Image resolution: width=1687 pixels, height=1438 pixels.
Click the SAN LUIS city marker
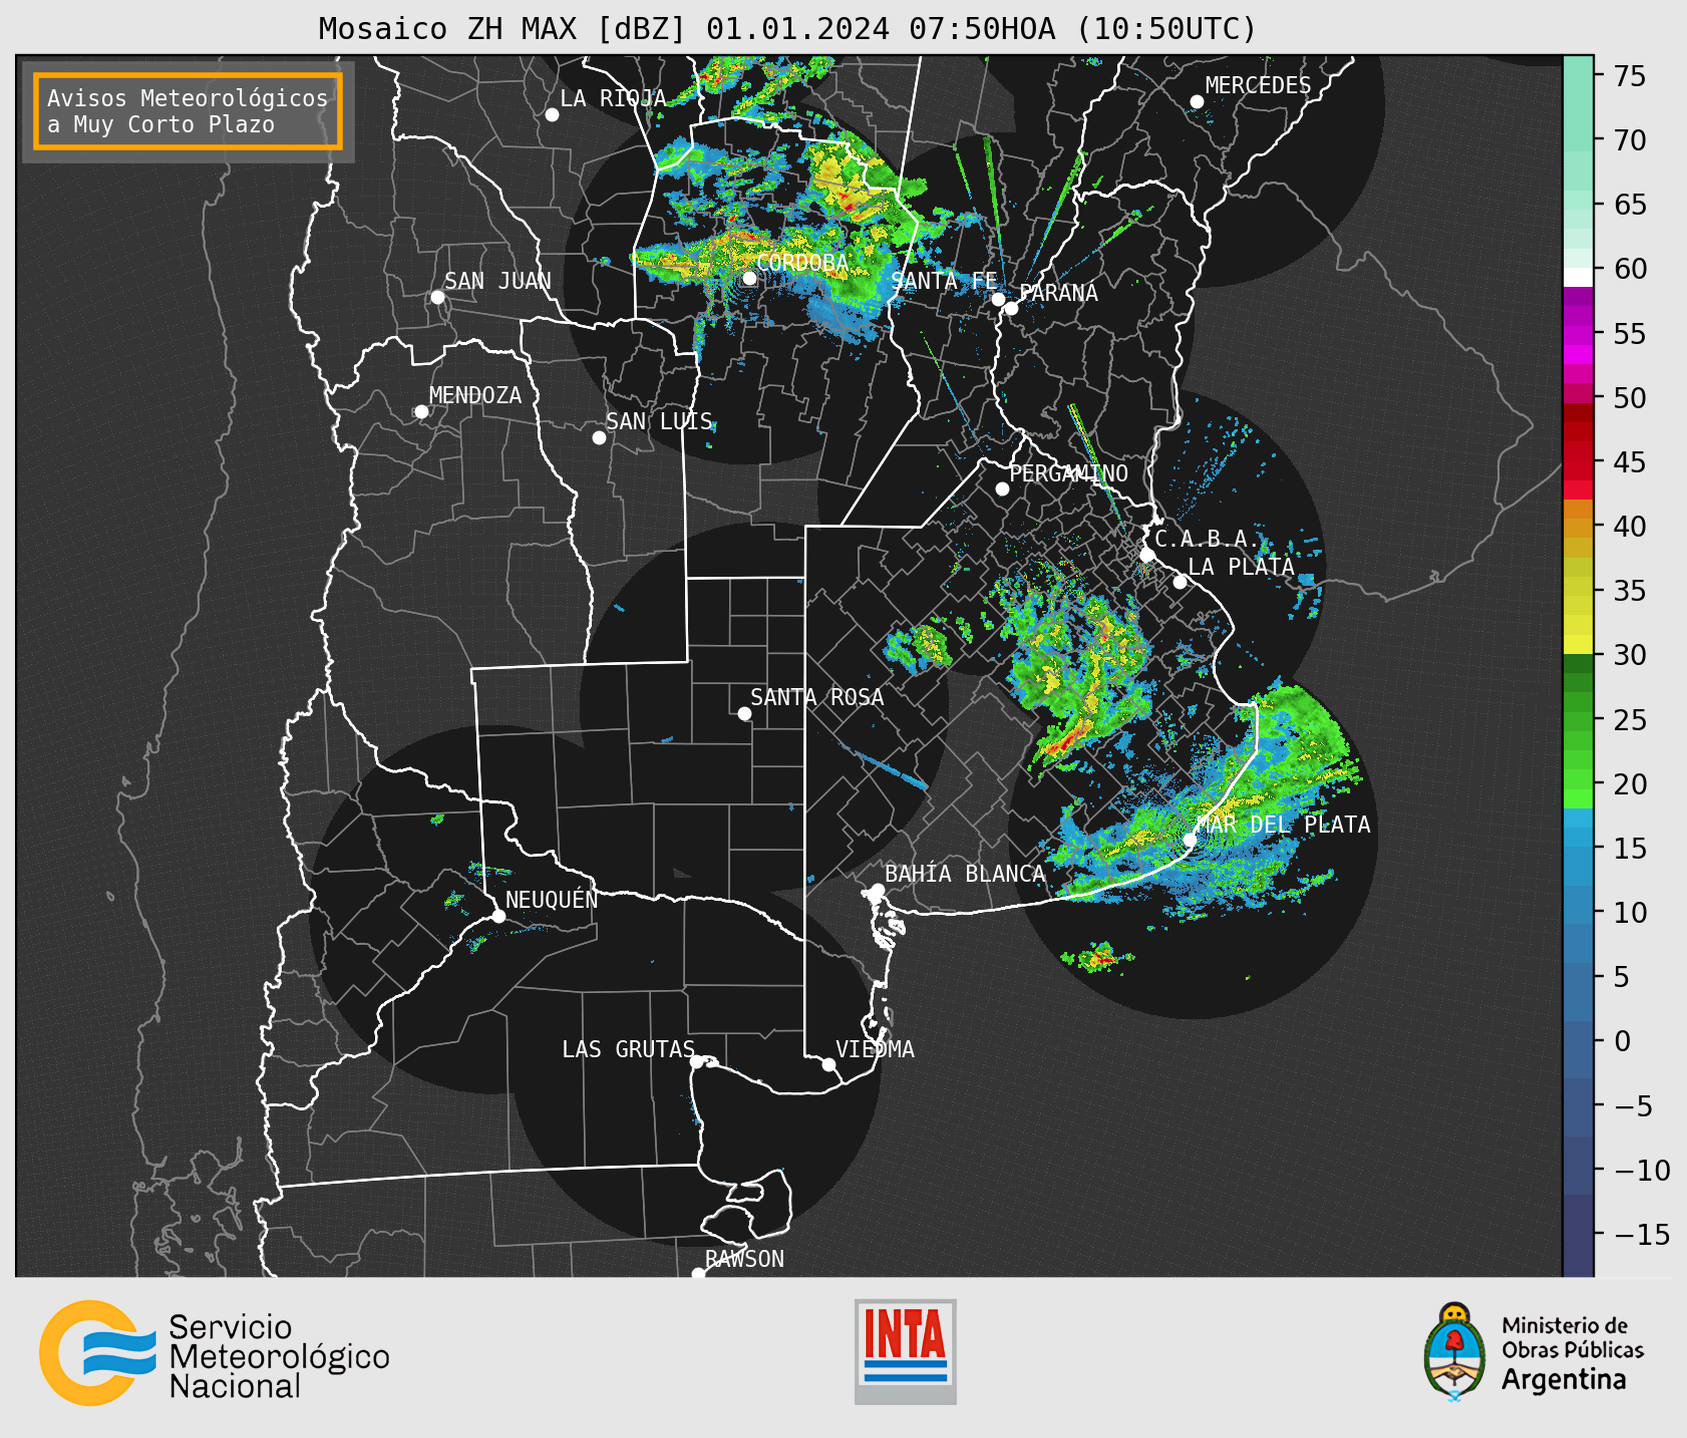[x=599, y=438]
